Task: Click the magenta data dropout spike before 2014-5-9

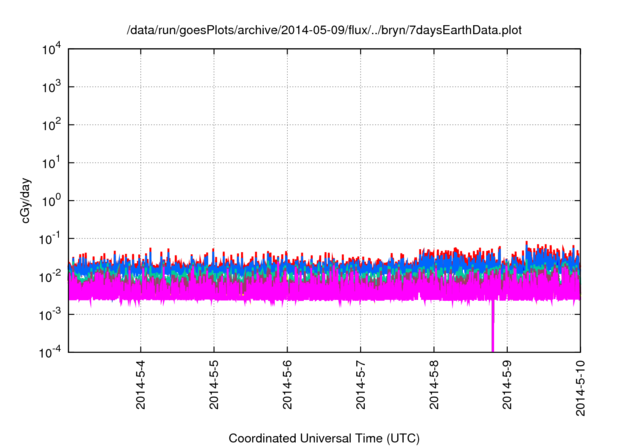Action: (493, 326)
